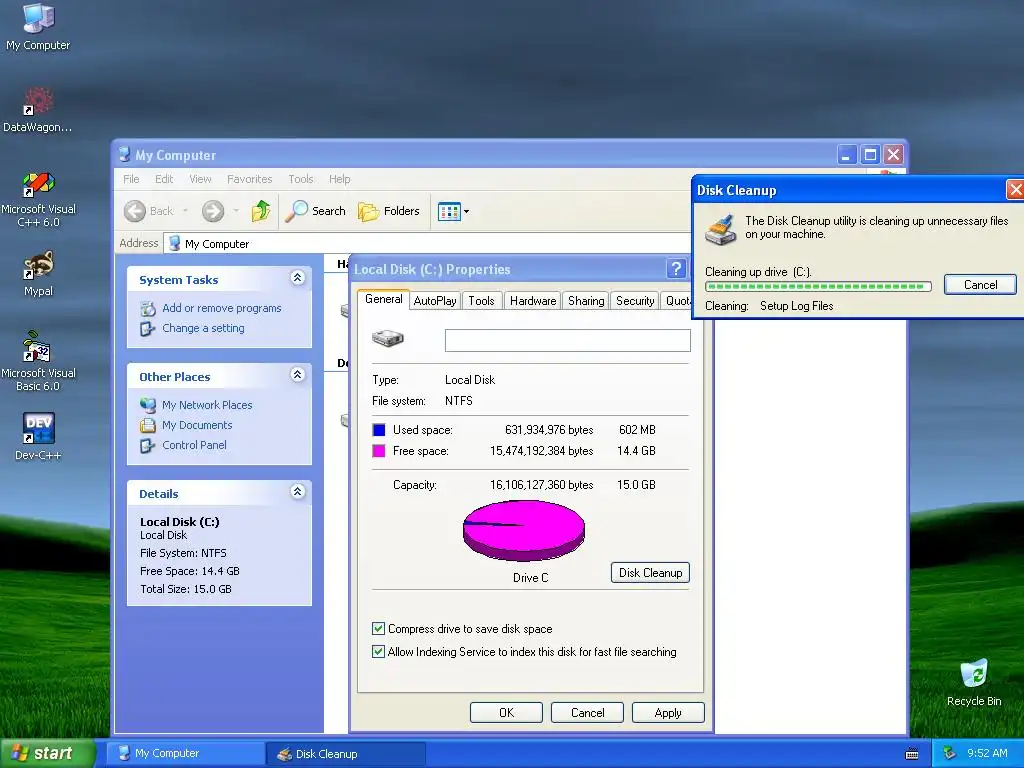The image size is (1024, 768).
Task: Switch to the General tab
Action: [x=383, y=299]
